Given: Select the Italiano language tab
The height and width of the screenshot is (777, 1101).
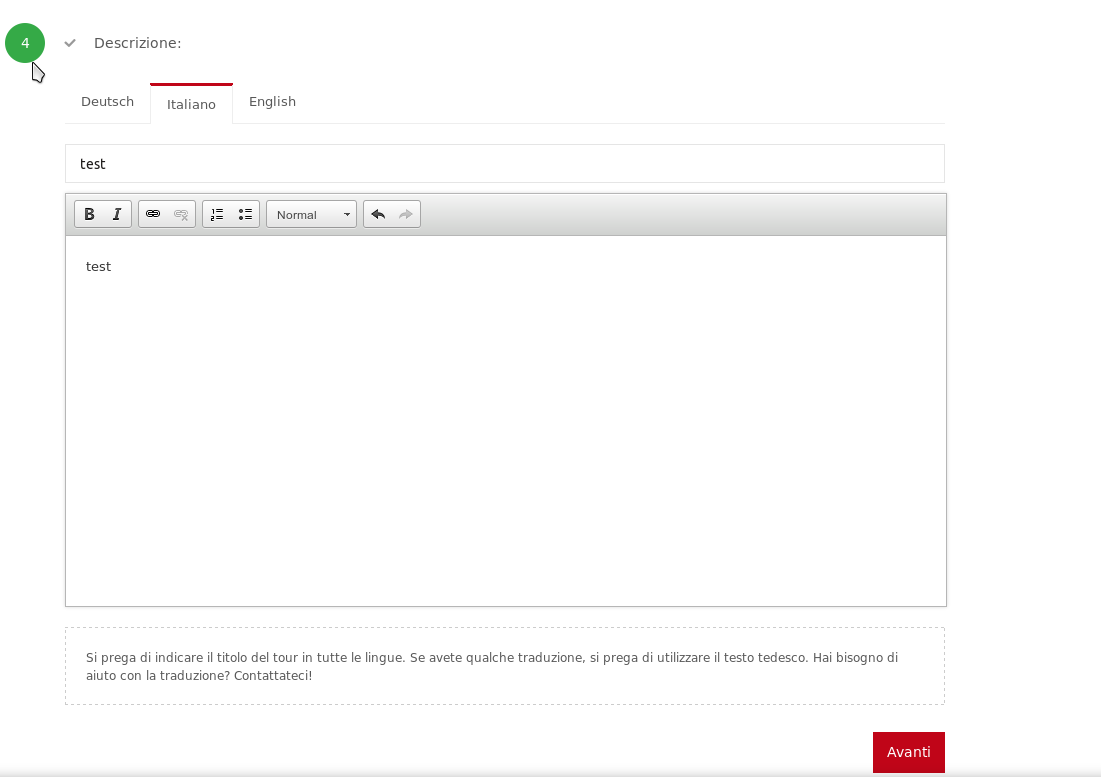Looking at the screenshot, I should point(191,104).
